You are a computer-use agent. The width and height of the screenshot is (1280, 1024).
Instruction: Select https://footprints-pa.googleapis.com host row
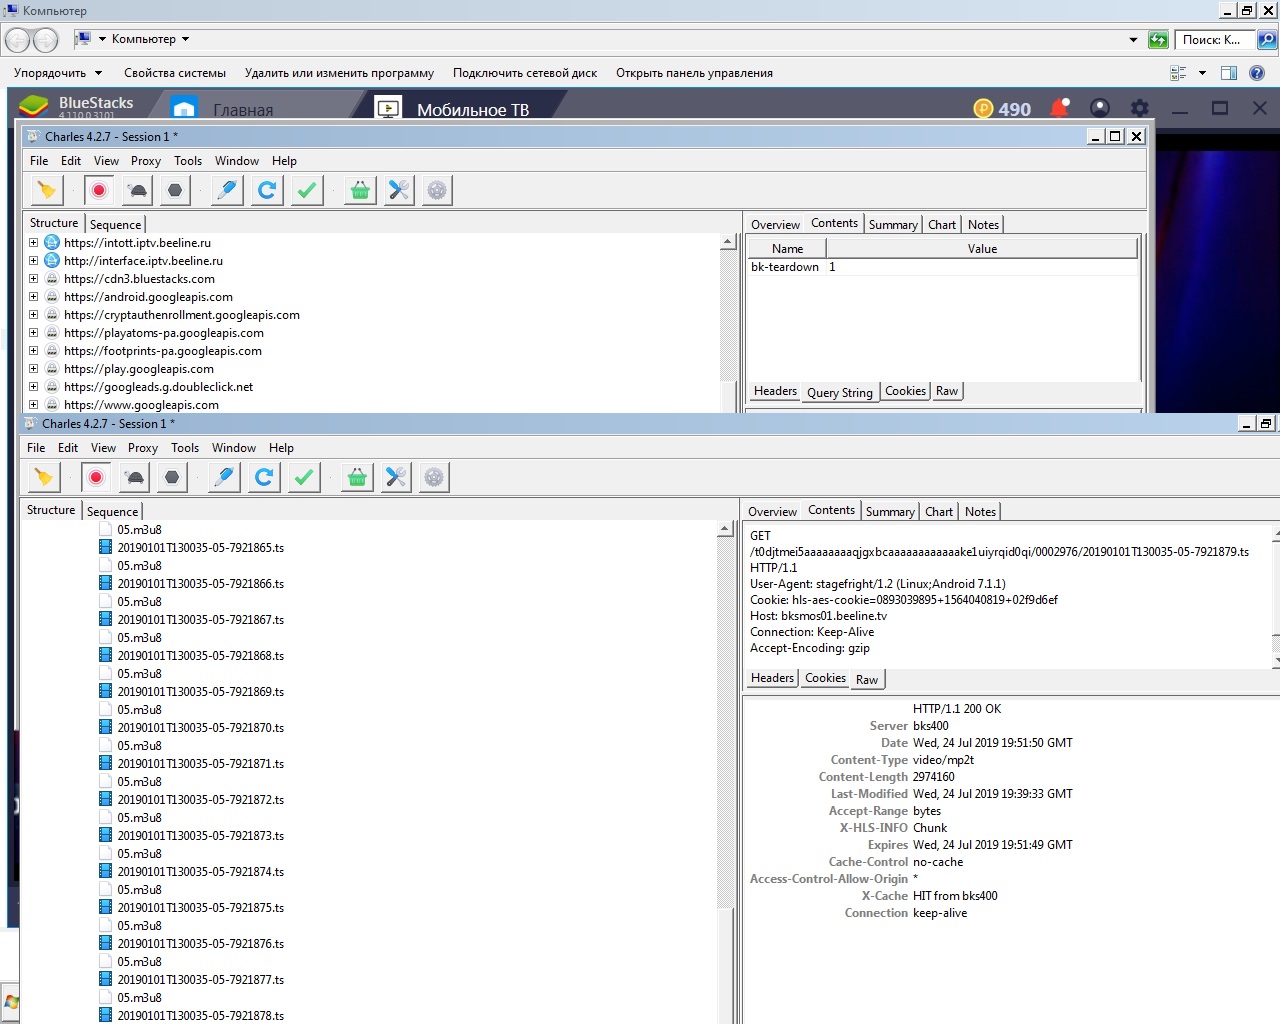[162, 351]
